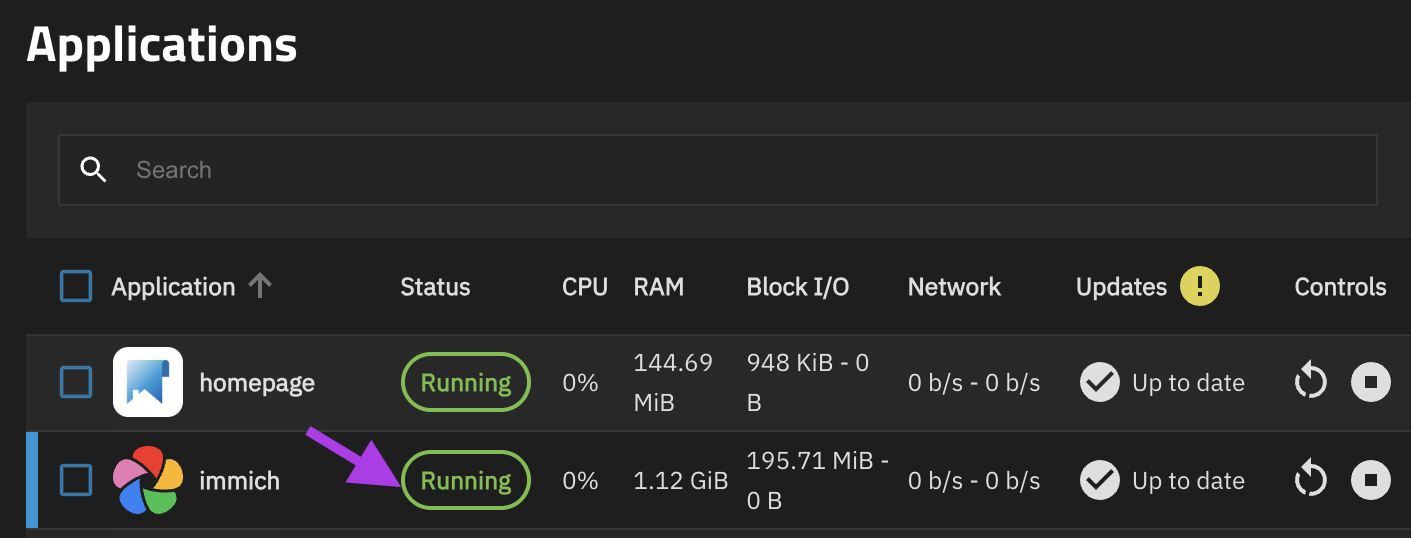Stop the homepage app

[1370, 382]
